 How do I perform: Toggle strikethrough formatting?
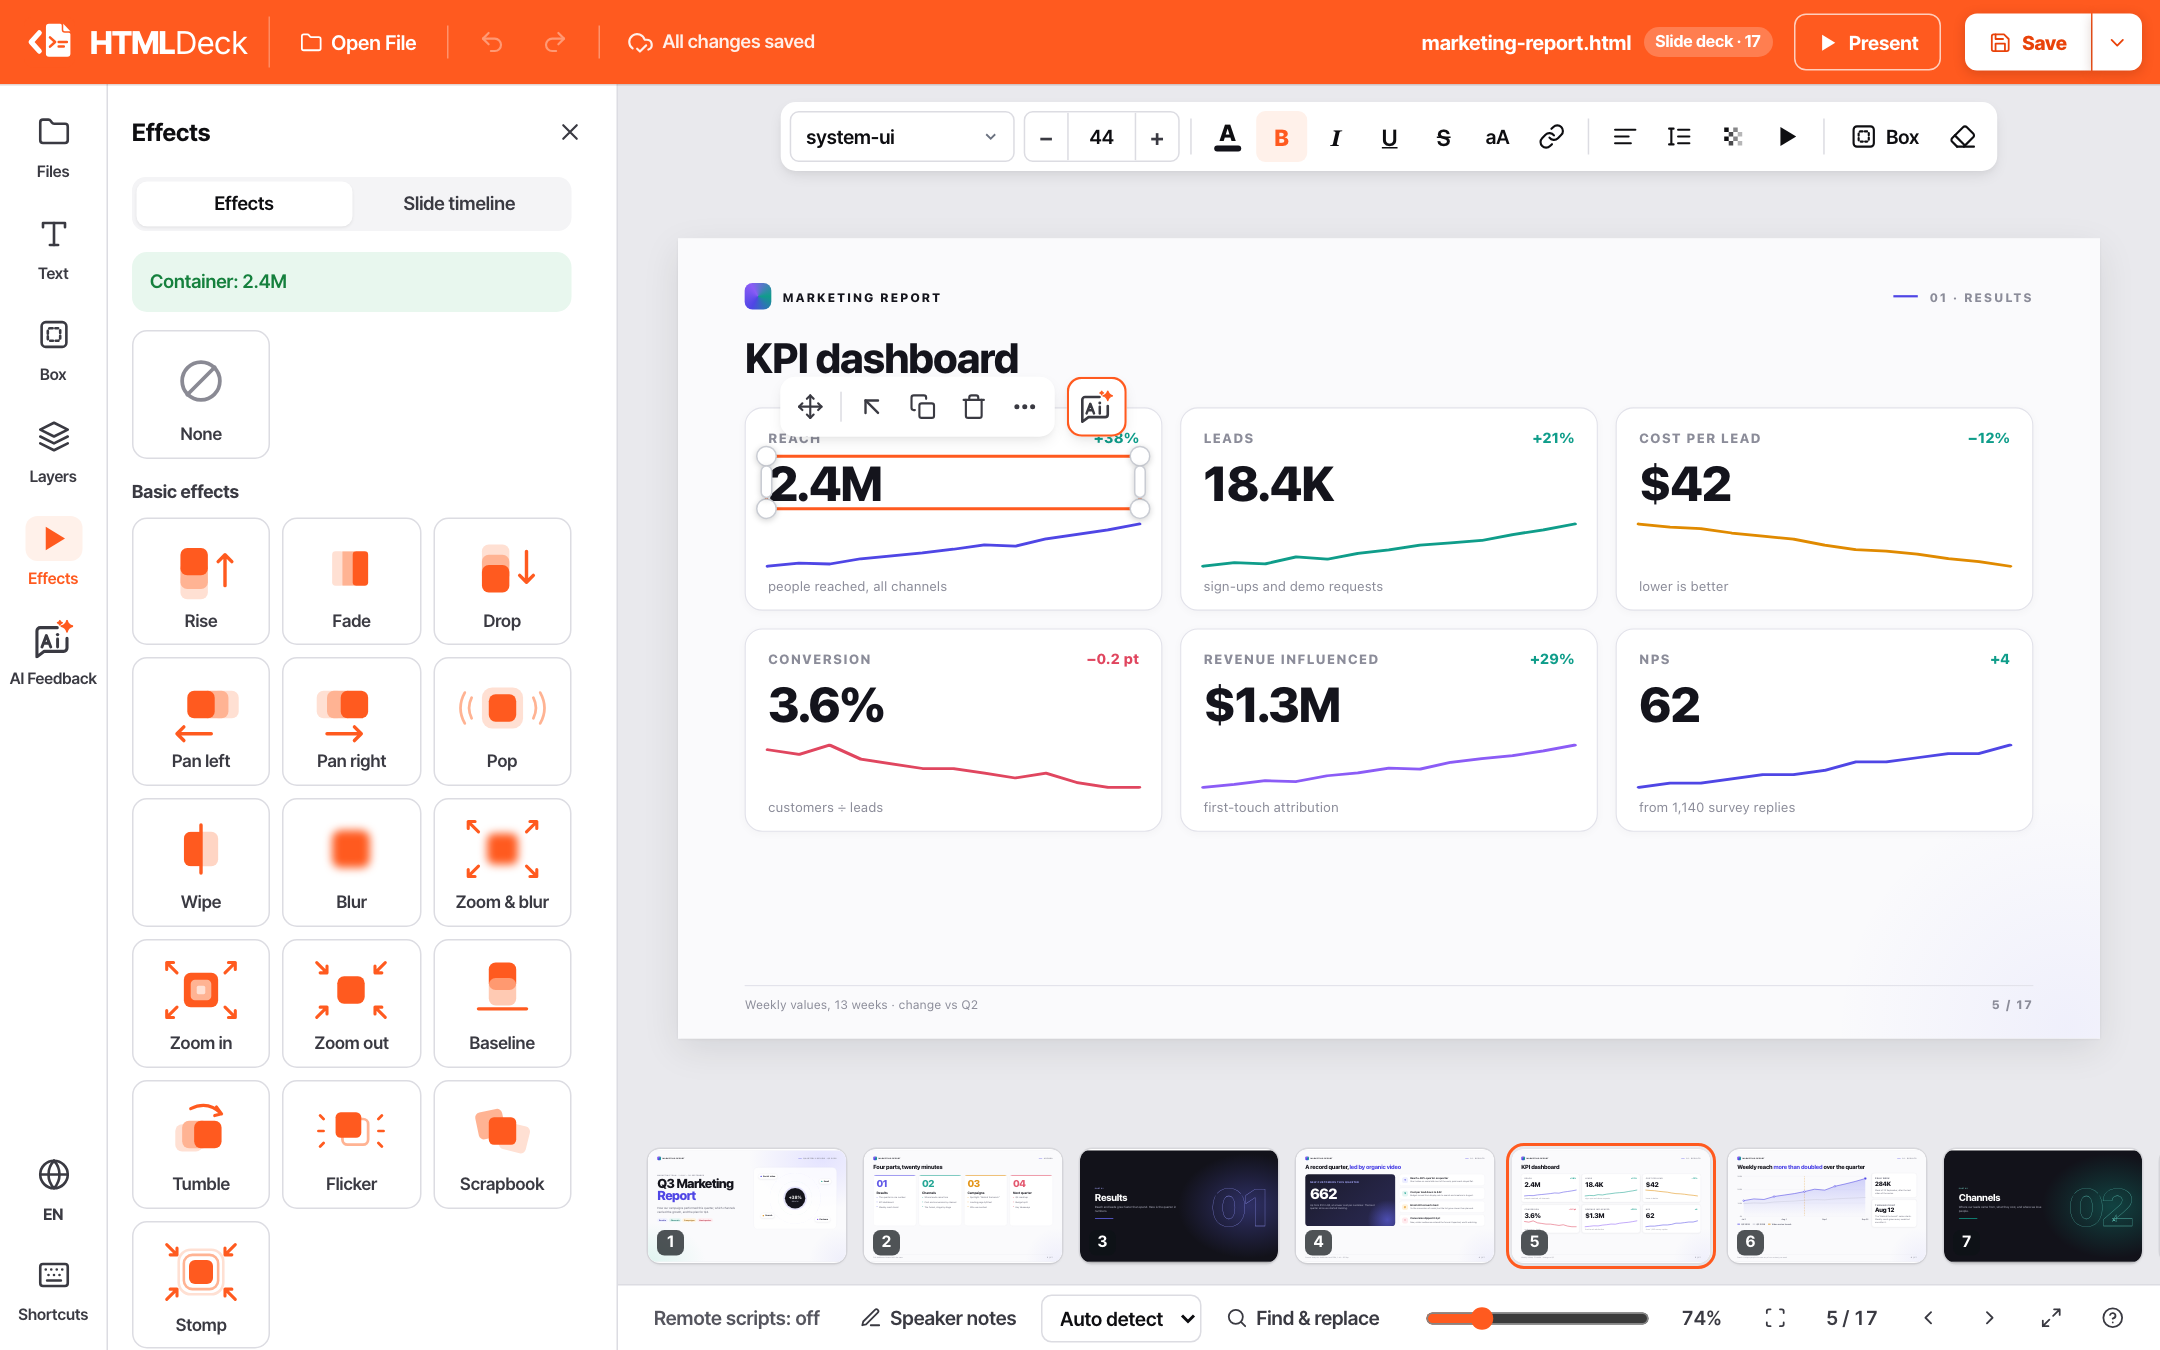pyautogui.click(x=1443, y=137)
